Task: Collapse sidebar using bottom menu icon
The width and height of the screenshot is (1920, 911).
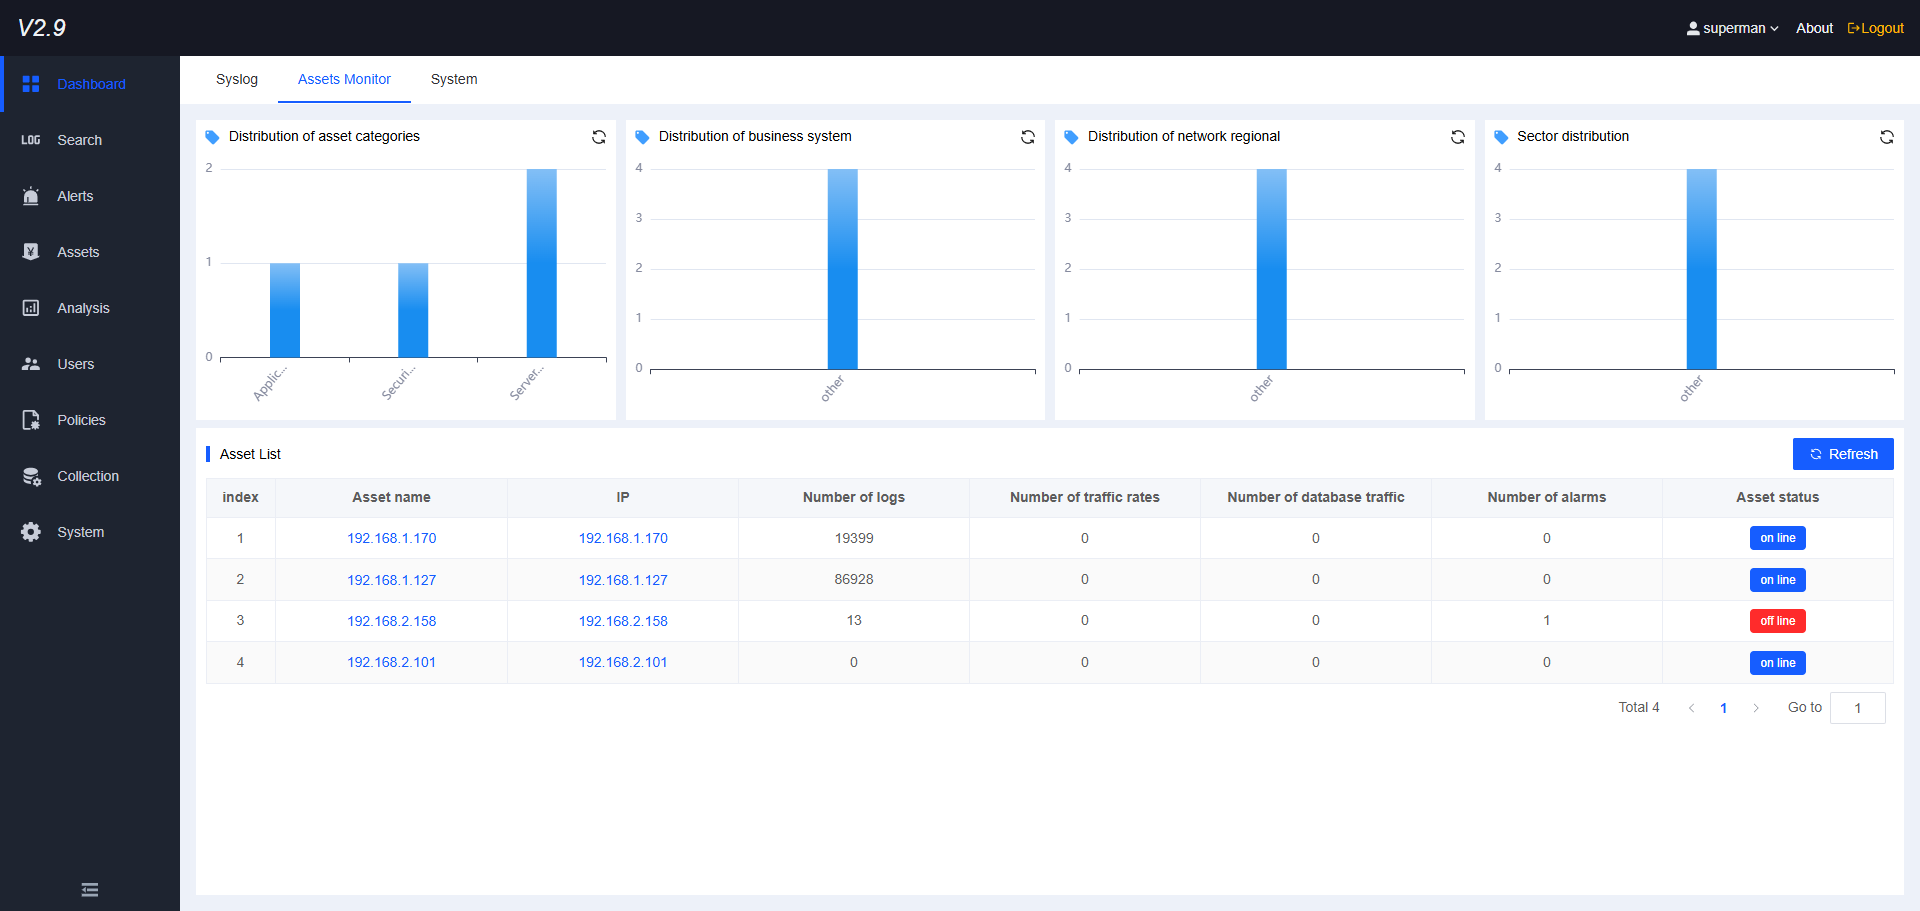Action: [x=90, y=890]
